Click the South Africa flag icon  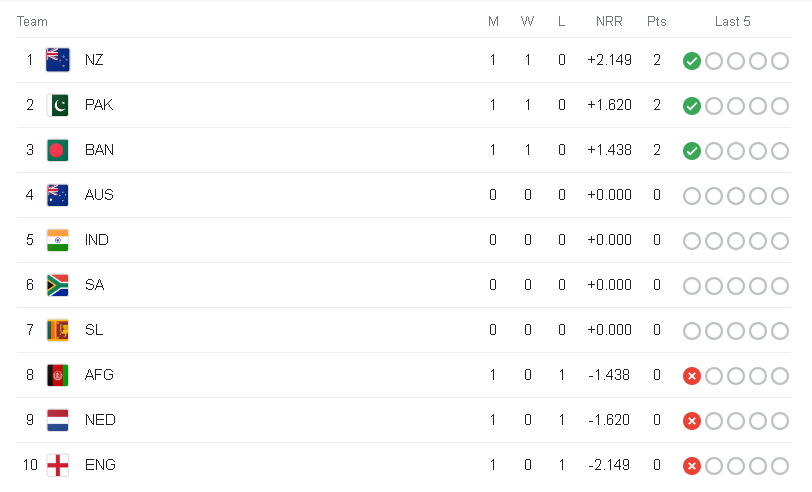(x=58, y=285)
